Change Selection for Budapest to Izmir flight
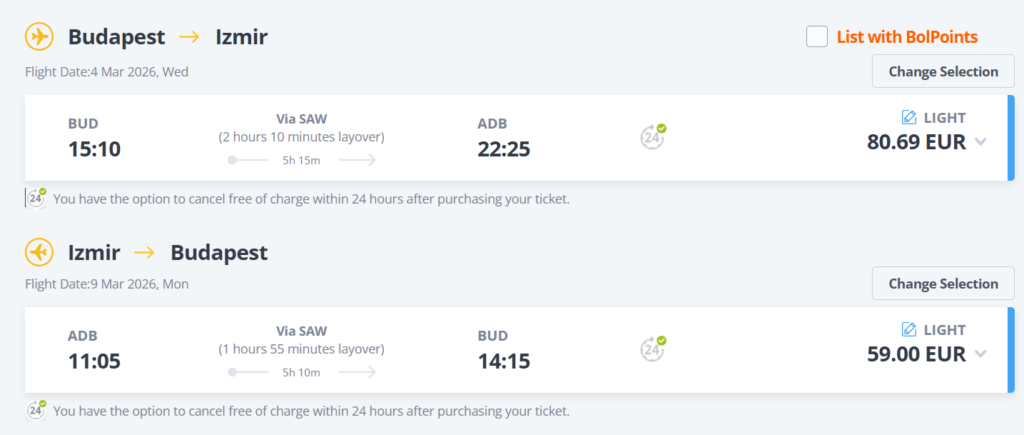 pos(943,71)
